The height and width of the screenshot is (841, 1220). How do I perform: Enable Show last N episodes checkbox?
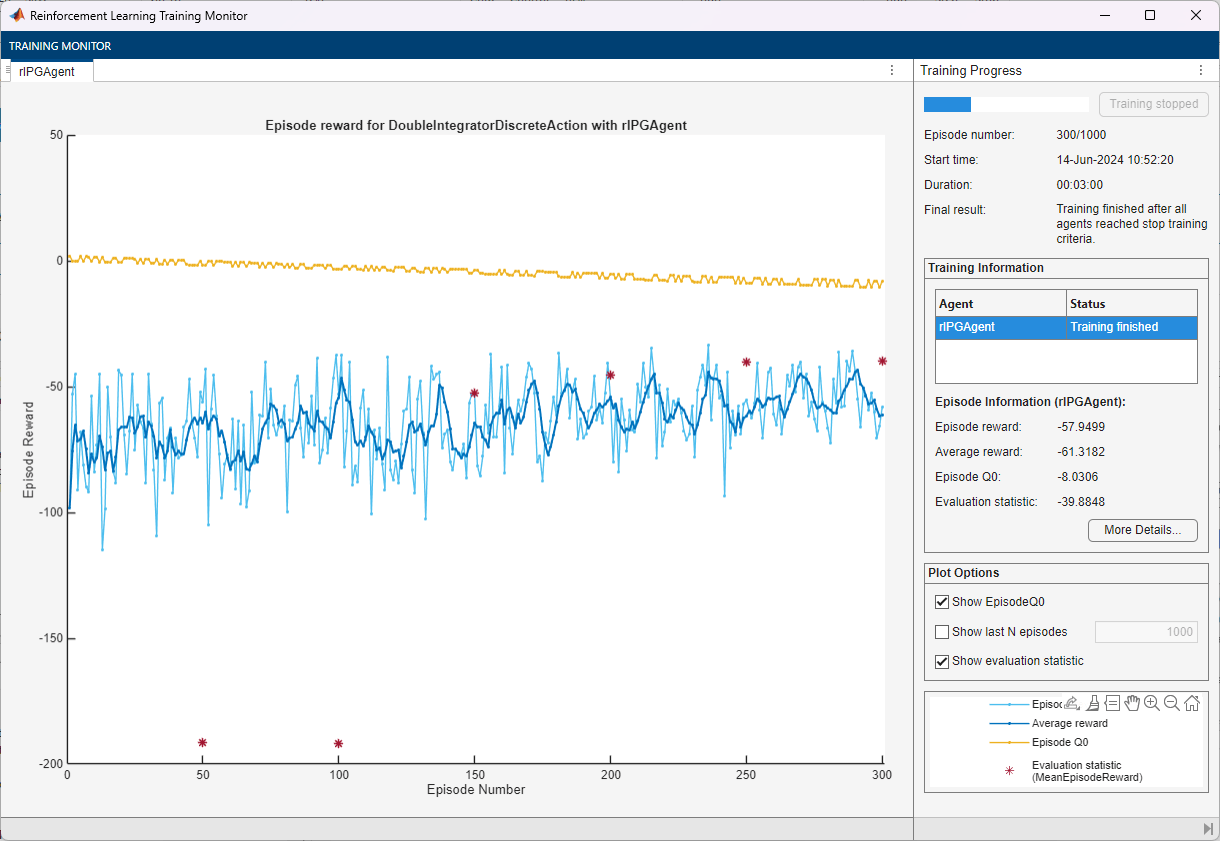941,632
